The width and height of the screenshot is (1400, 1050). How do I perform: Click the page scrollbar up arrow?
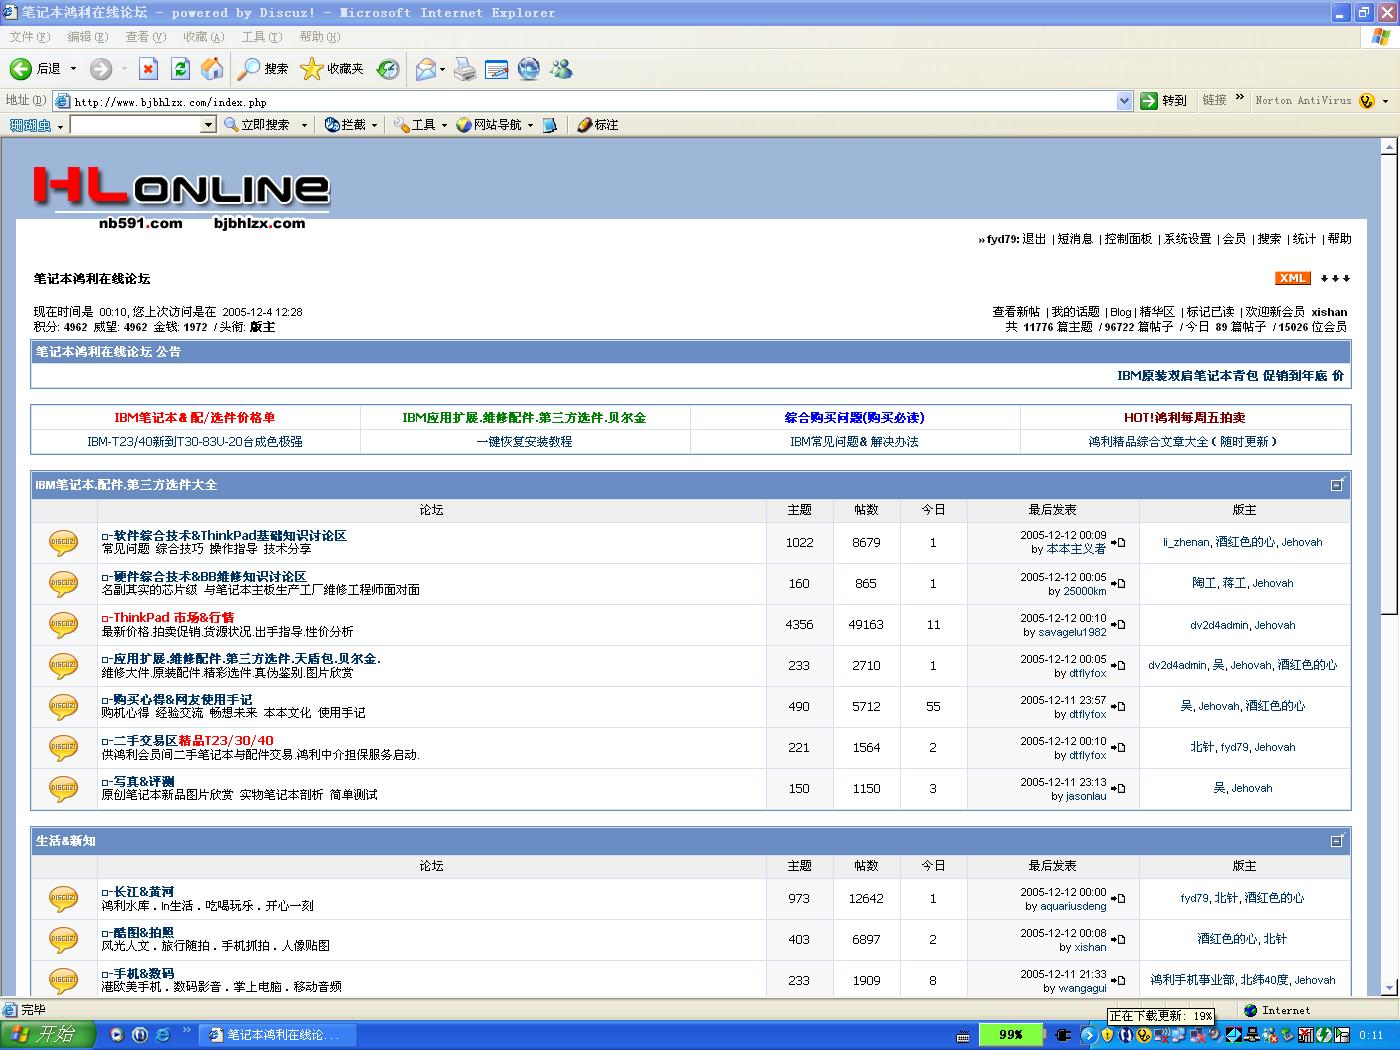pyautogui.click(x=1388, y=147)
